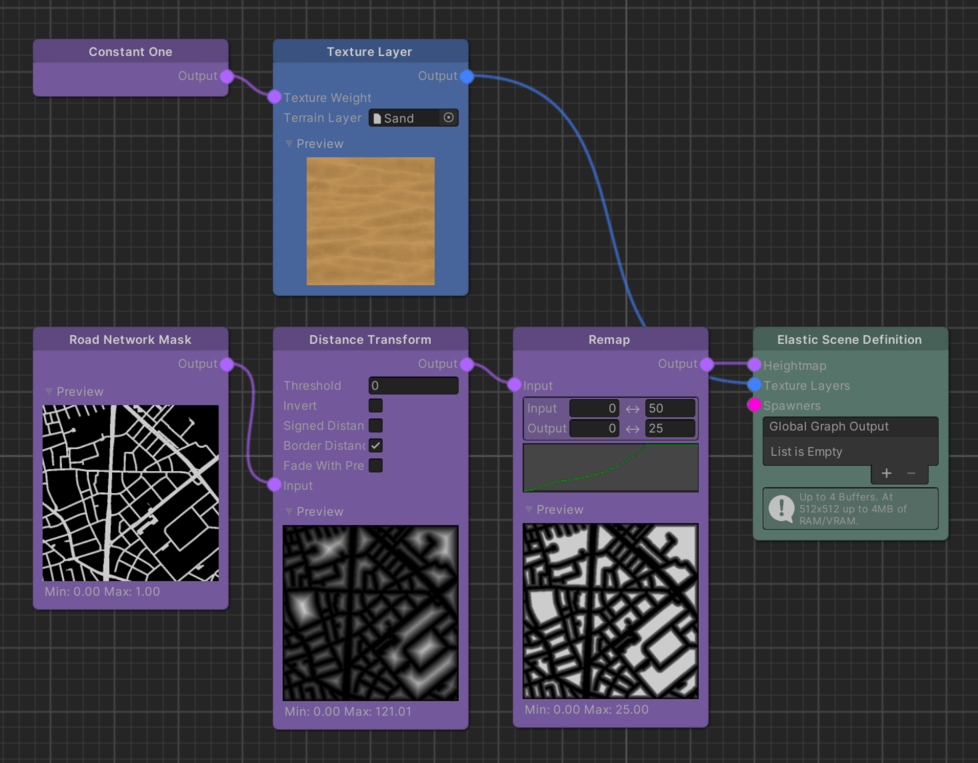
Task: Collapse the Road Network Mask Preview
Action: tap(50, 392)
